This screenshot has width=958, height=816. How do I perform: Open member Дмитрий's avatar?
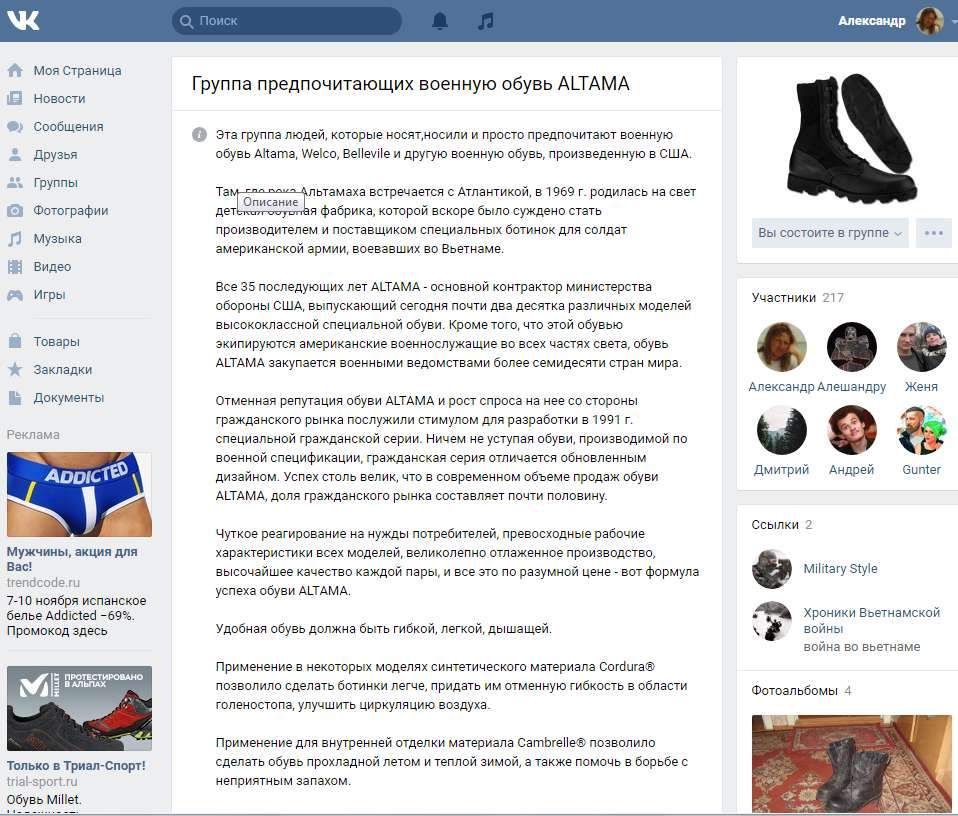click(781, 430)
